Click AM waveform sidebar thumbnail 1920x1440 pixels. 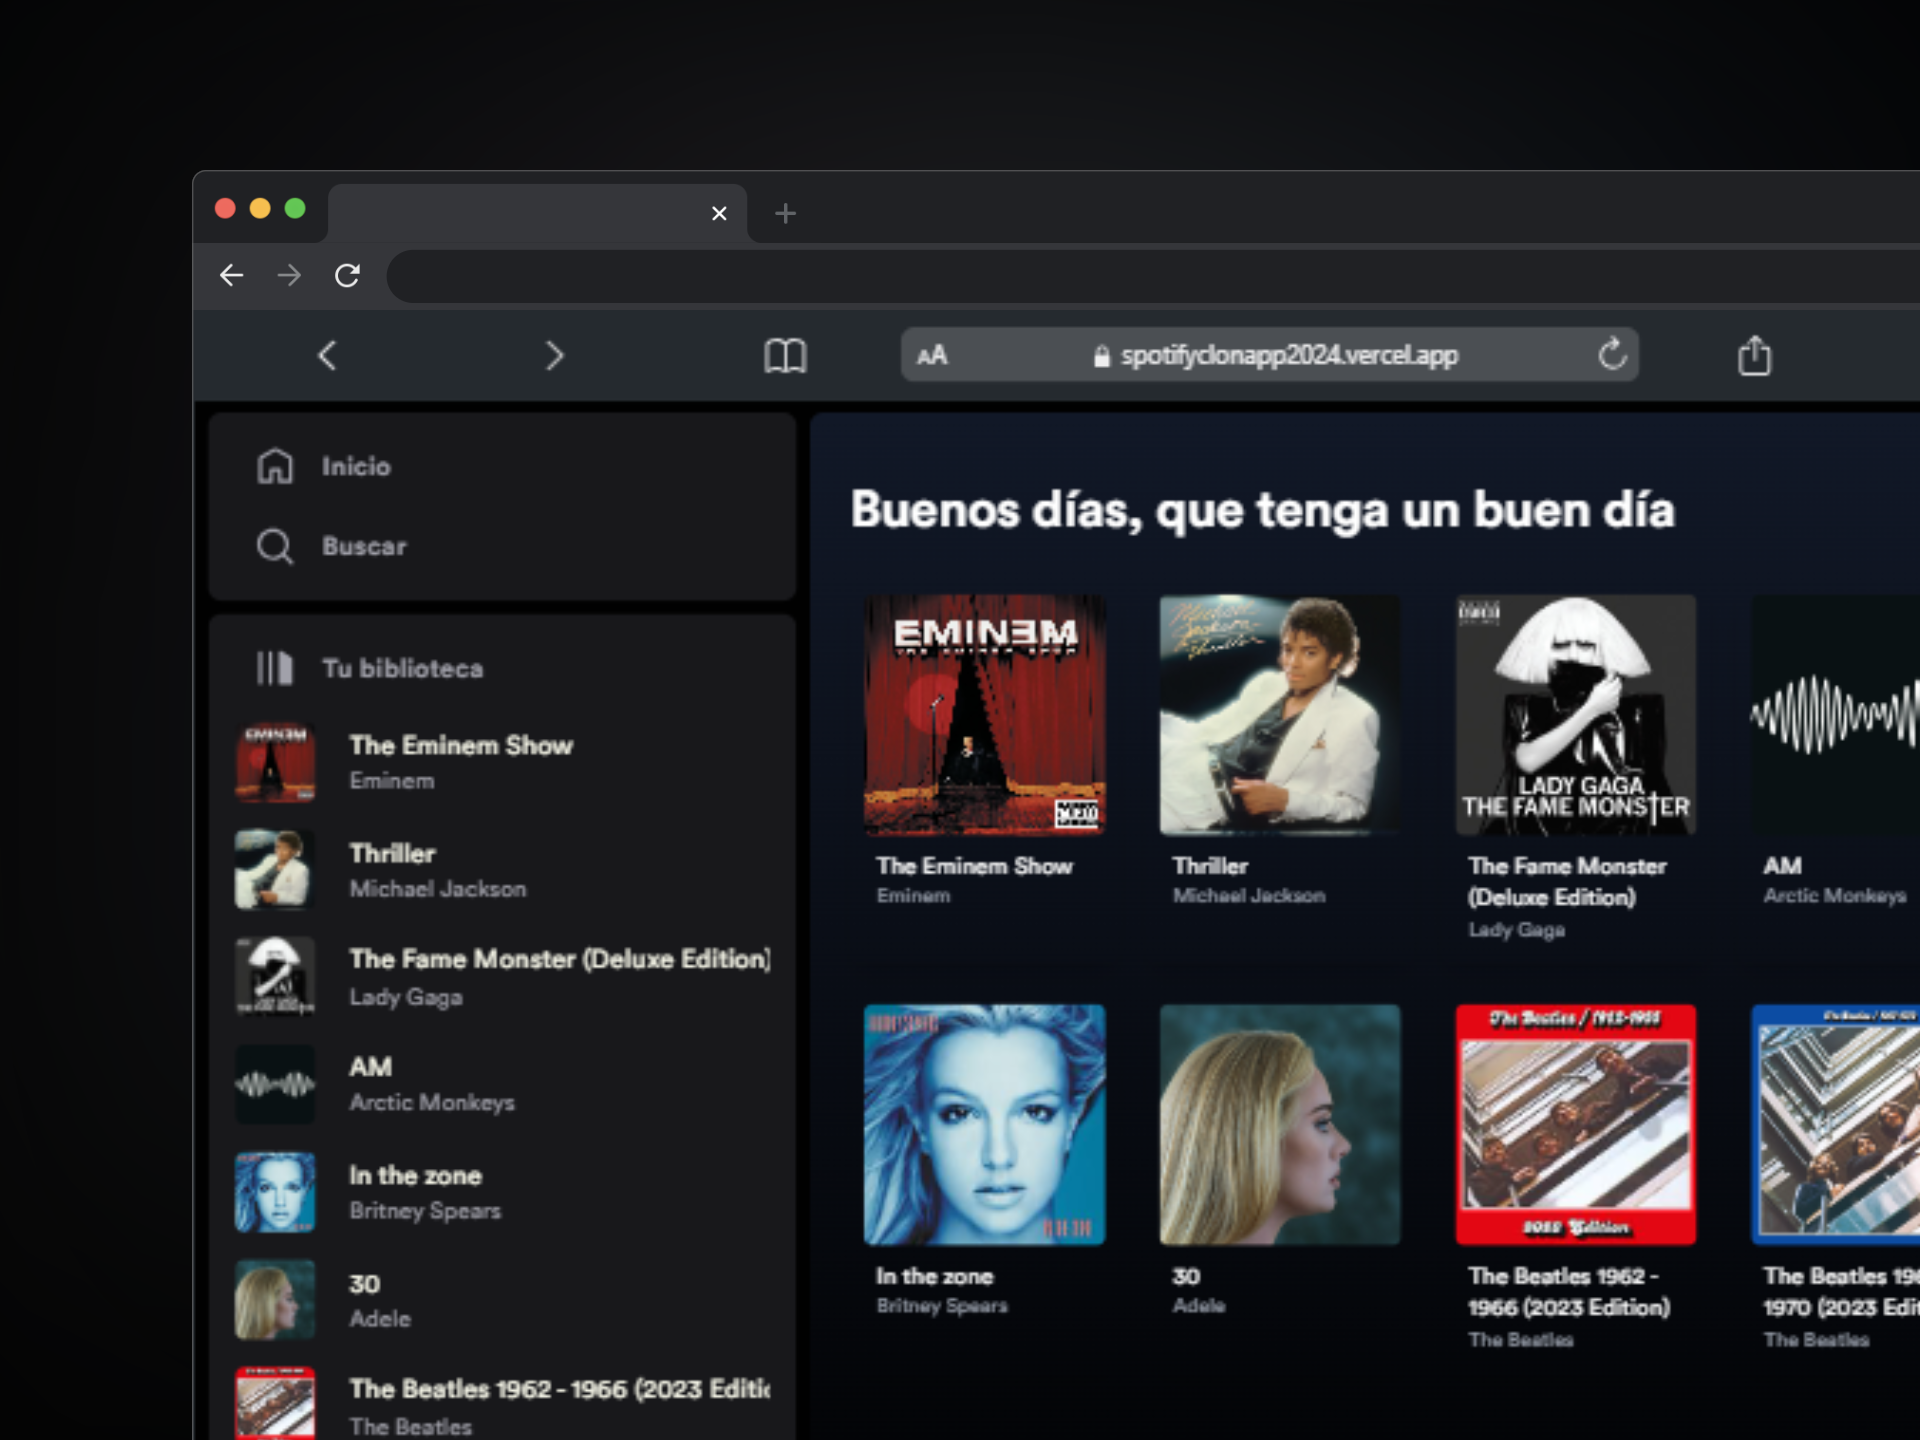[x=275, y=1084]
